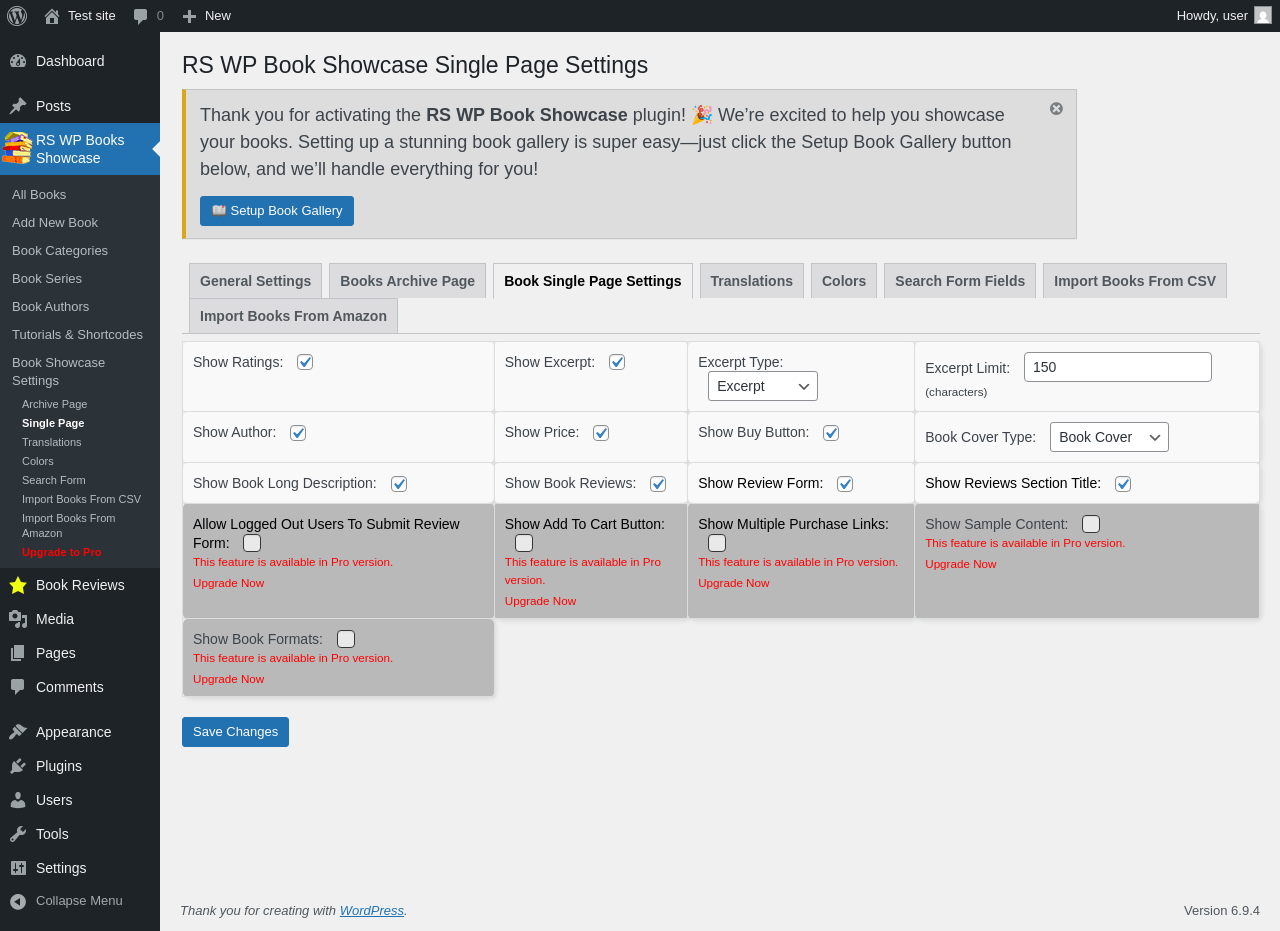1280x931 pixels.
Task: Click the WordPress logo icon
Action: pyautogui.click(x=17, y=16)
